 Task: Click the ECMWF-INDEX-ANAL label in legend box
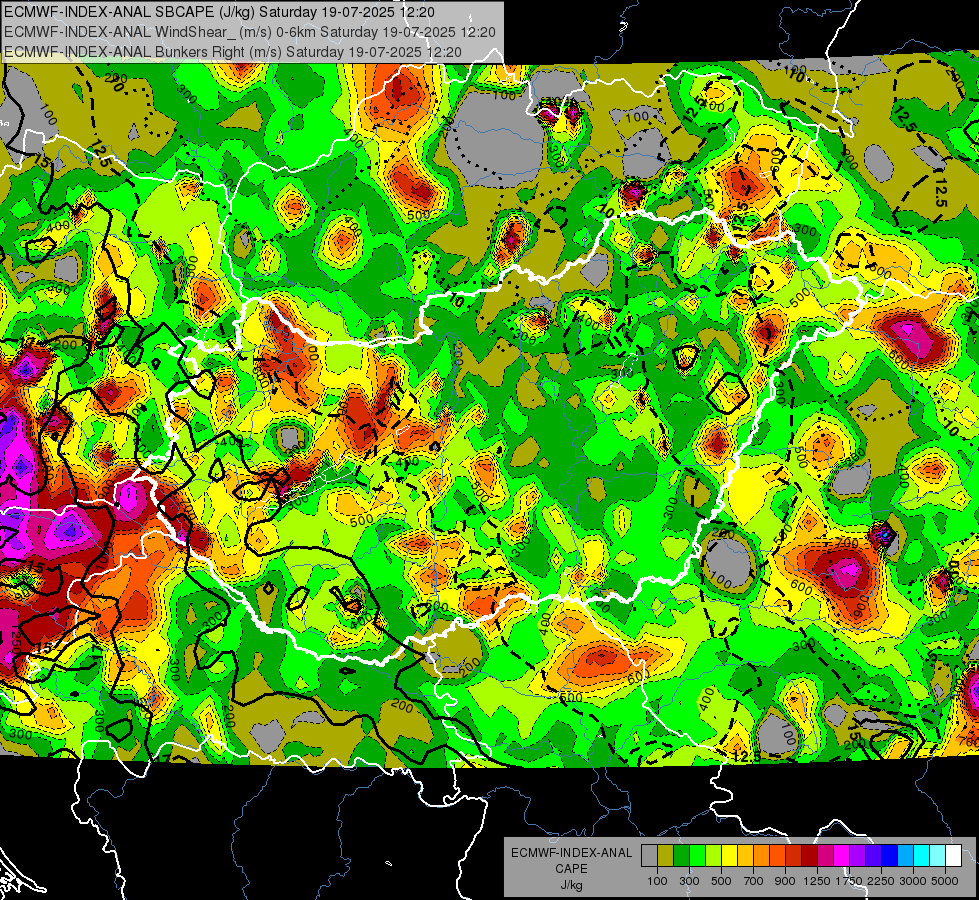571,853
